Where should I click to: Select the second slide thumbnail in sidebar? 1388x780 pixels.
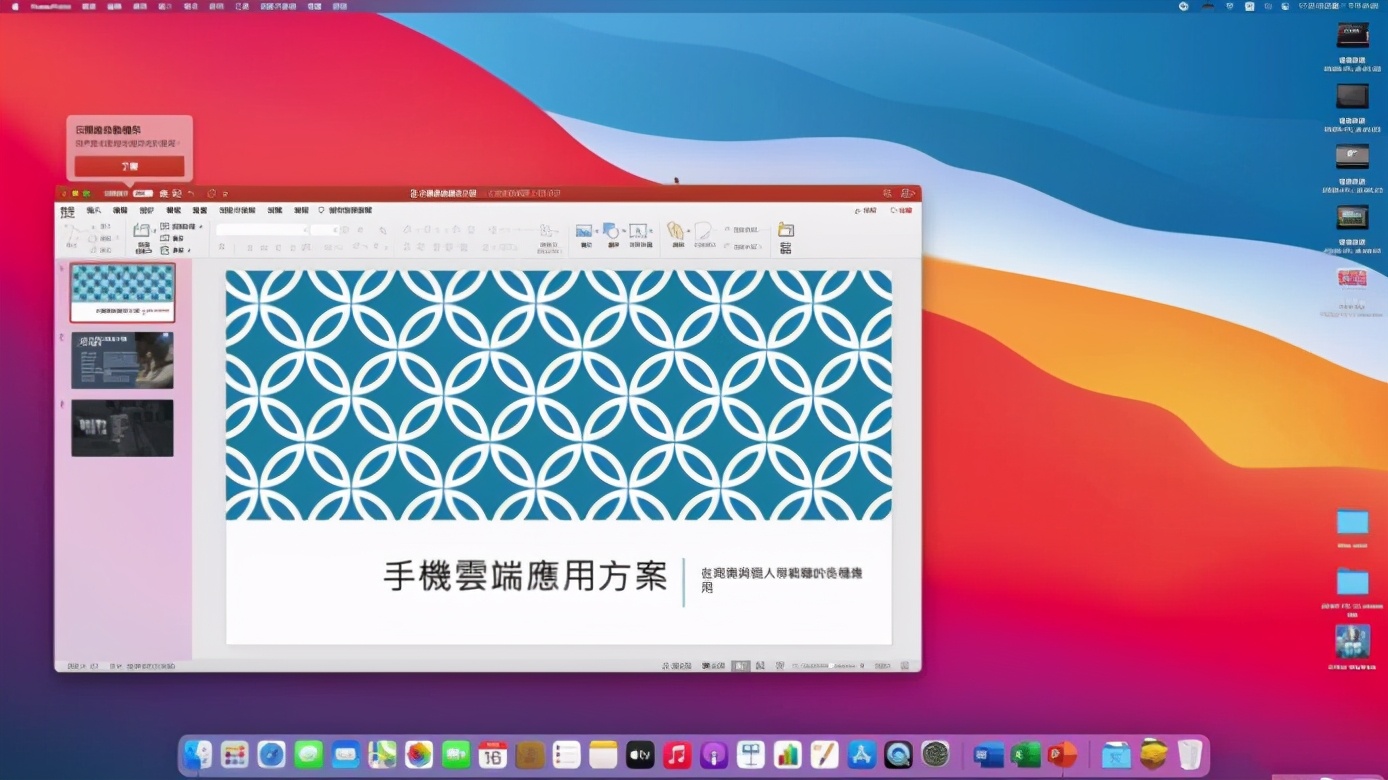(x=122, y=360)
